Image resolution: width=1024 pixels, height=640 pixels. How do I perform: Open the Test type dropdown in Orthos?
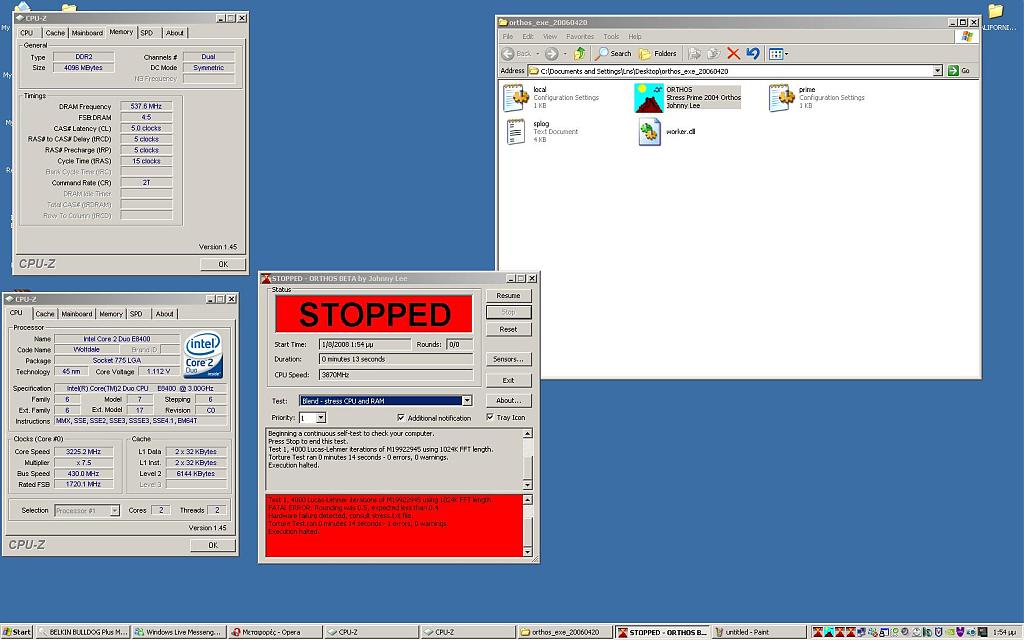tap(467, 400)
